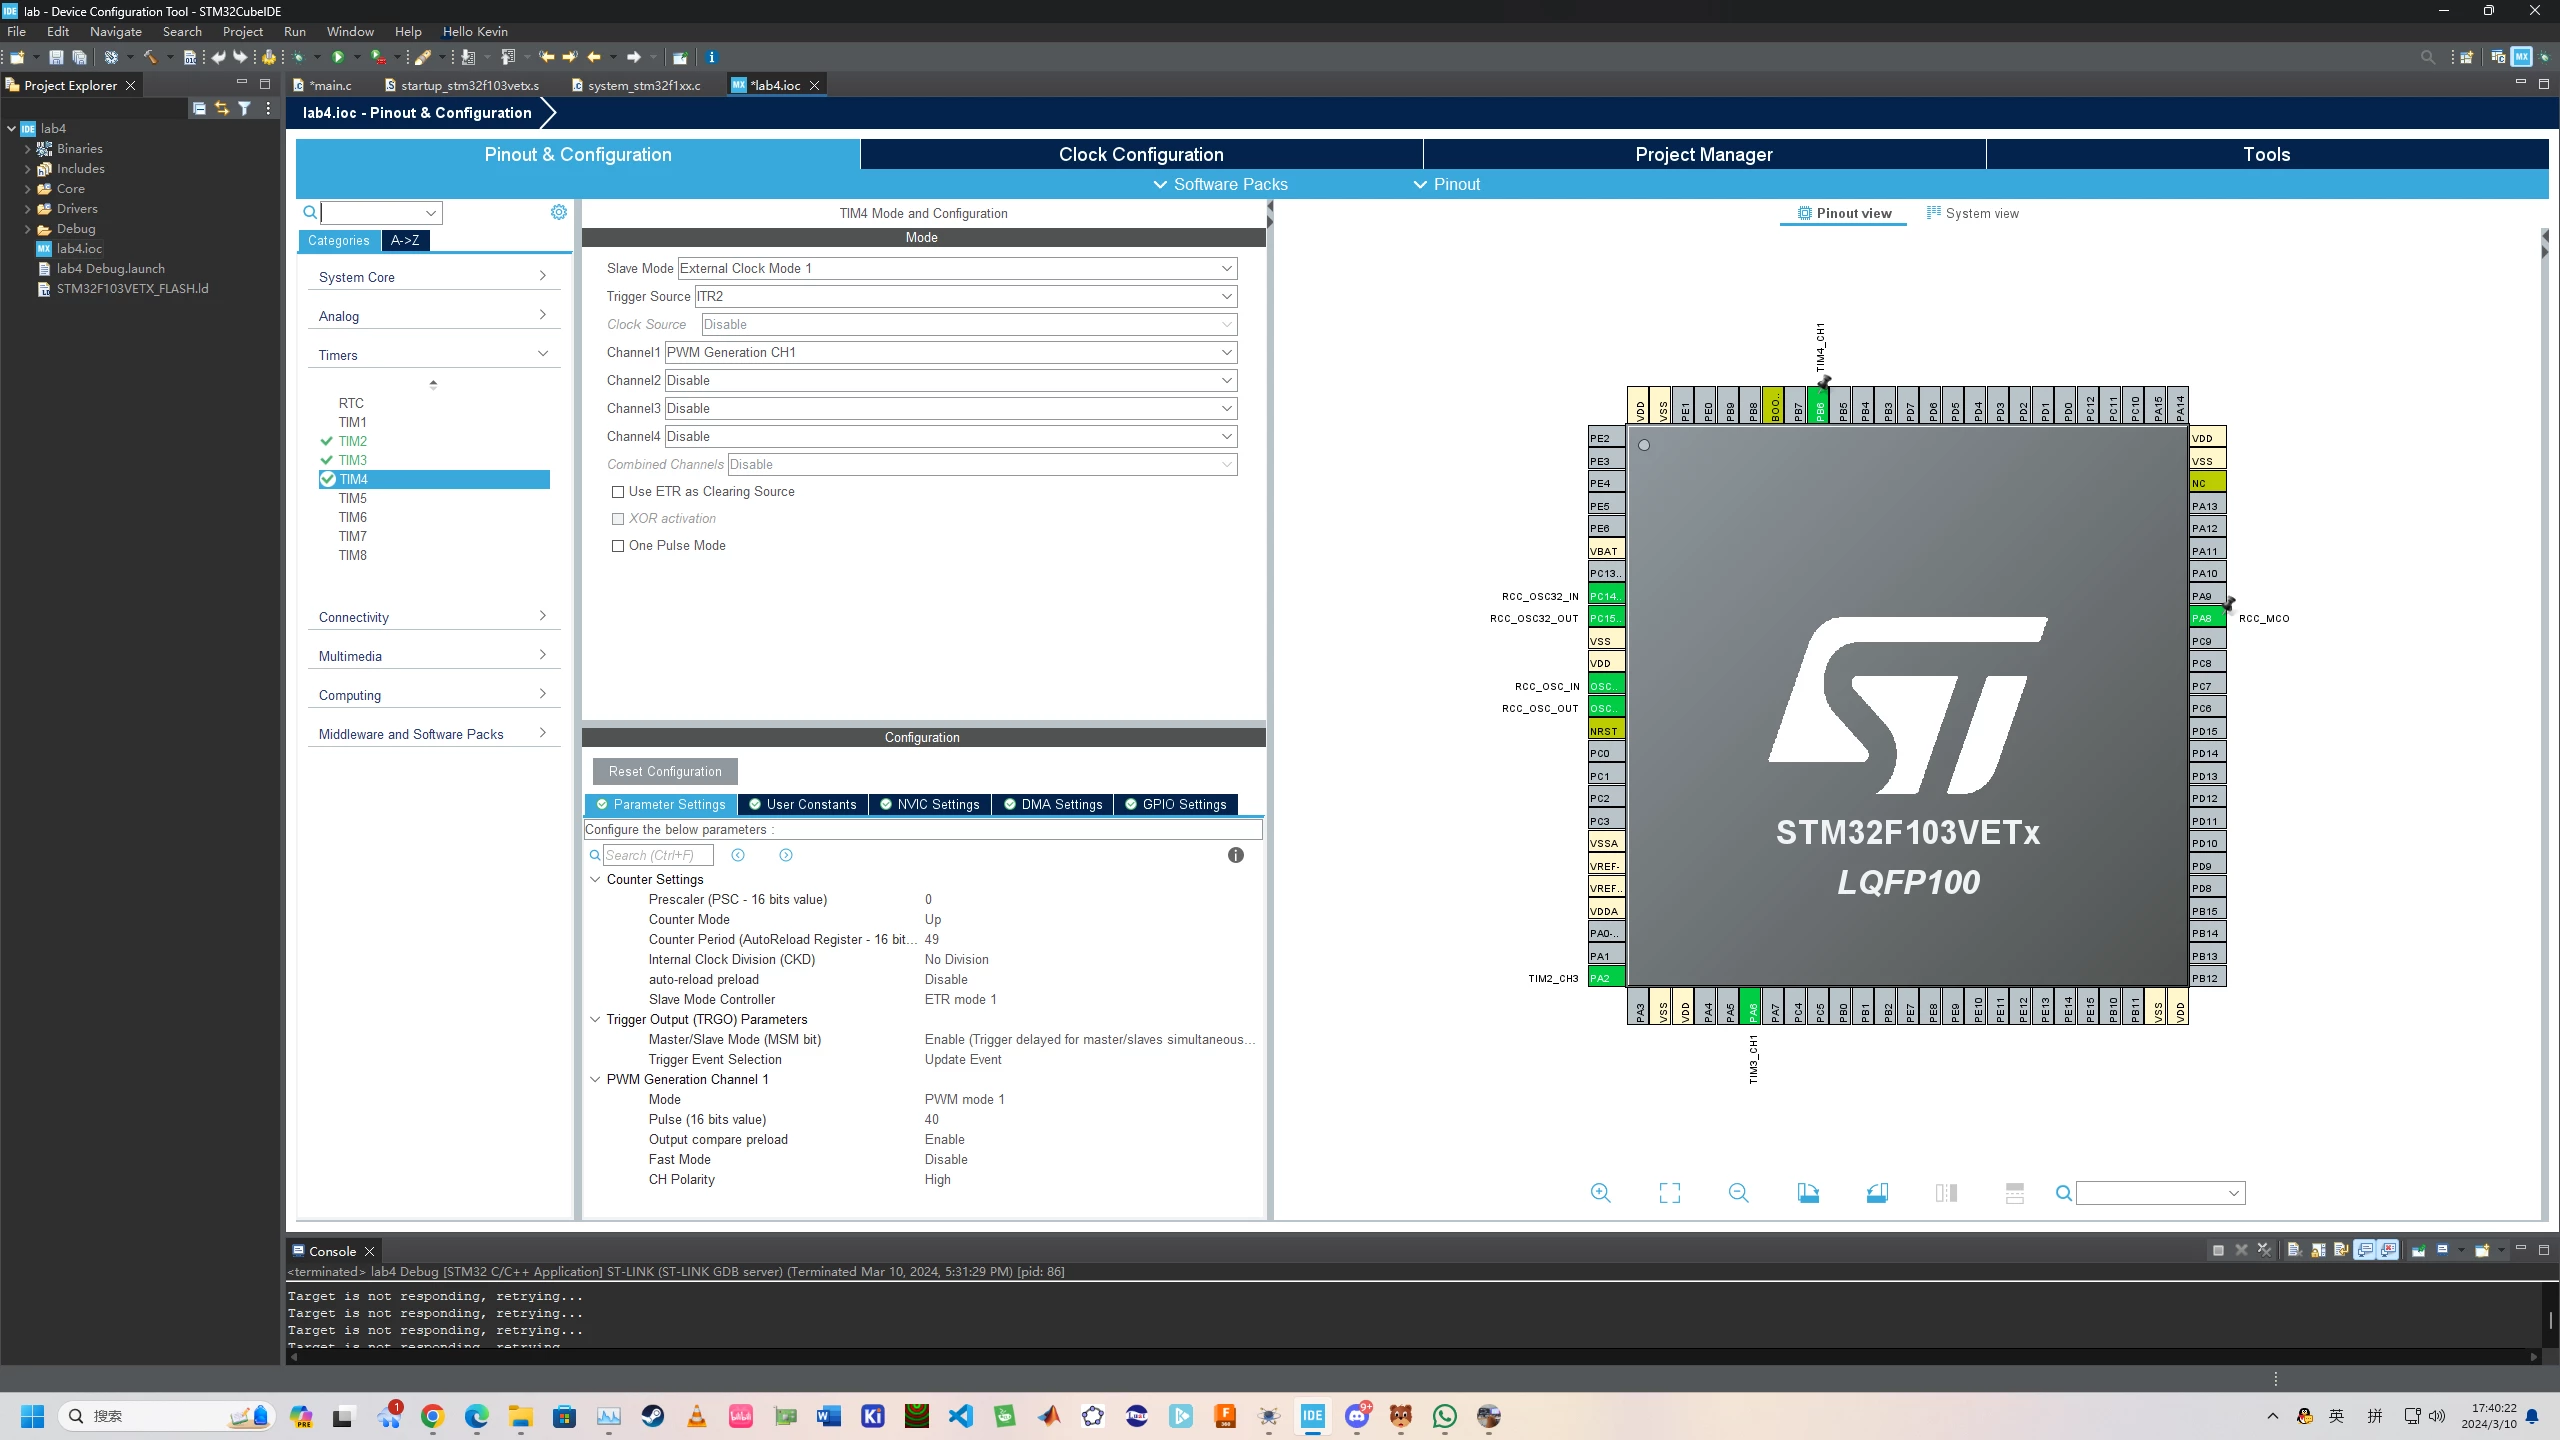Viewport: 2560px width, 1440px height.
Task: Open the NVIC Settings tab
Action: (930, 804)
